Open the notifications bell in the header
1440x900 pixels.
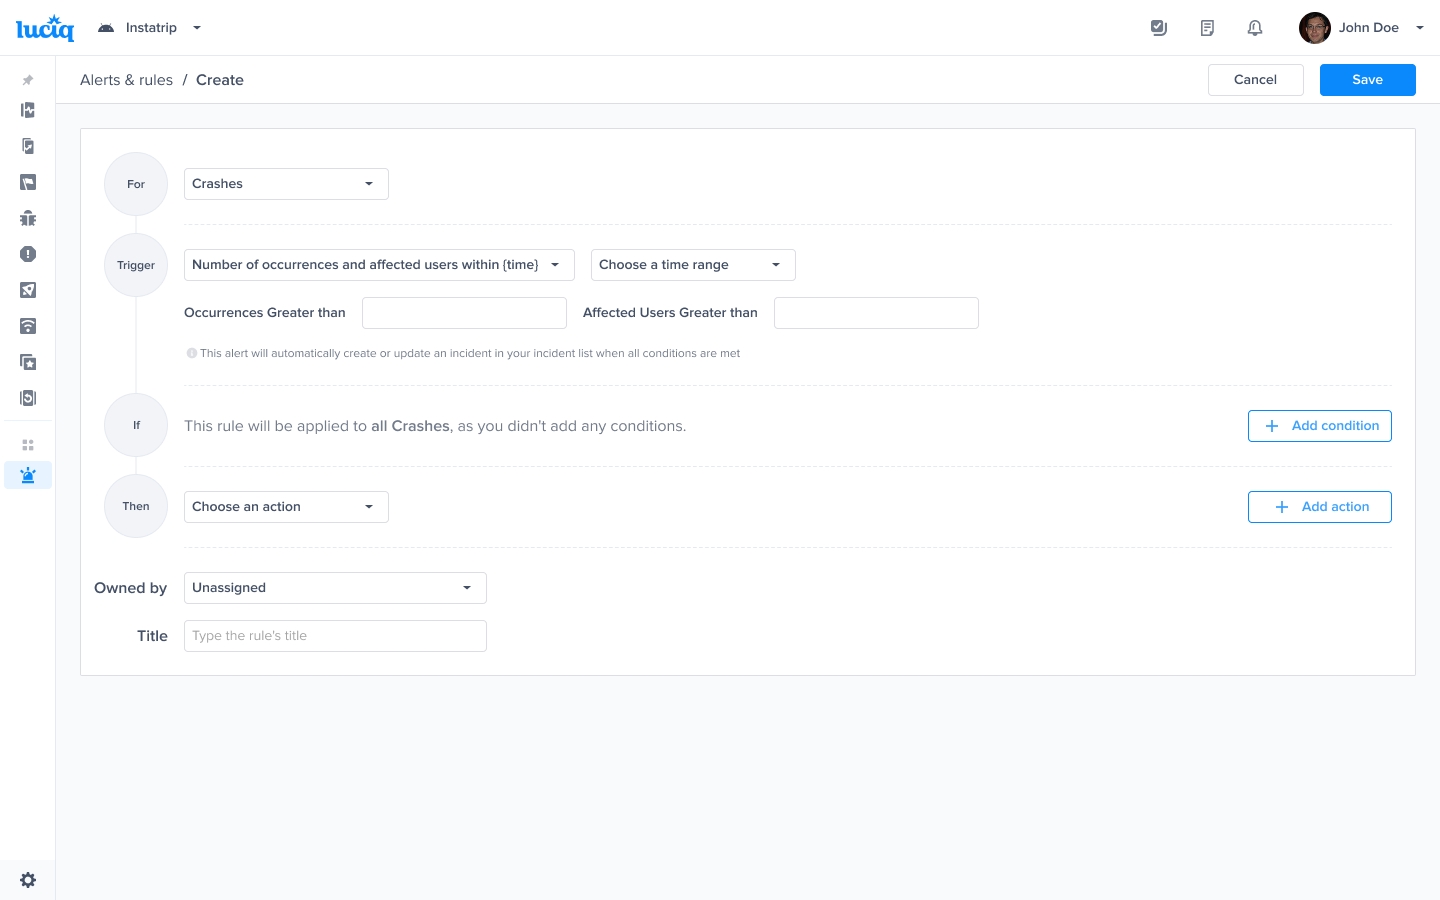(1255, 28)
